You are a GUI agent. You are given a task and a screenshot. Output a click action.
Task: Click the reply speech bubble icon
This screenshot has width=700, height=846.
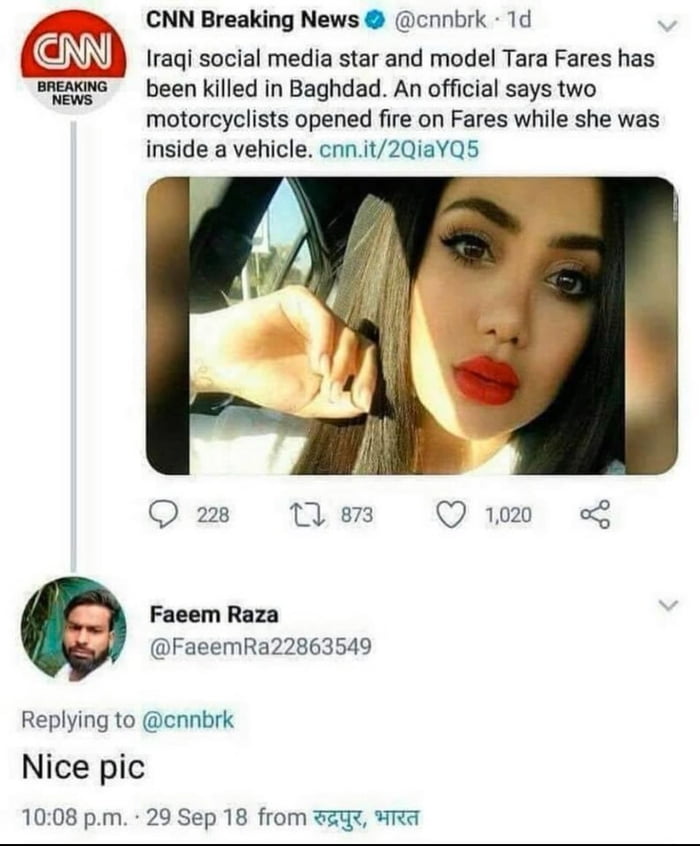pos(163,514)
